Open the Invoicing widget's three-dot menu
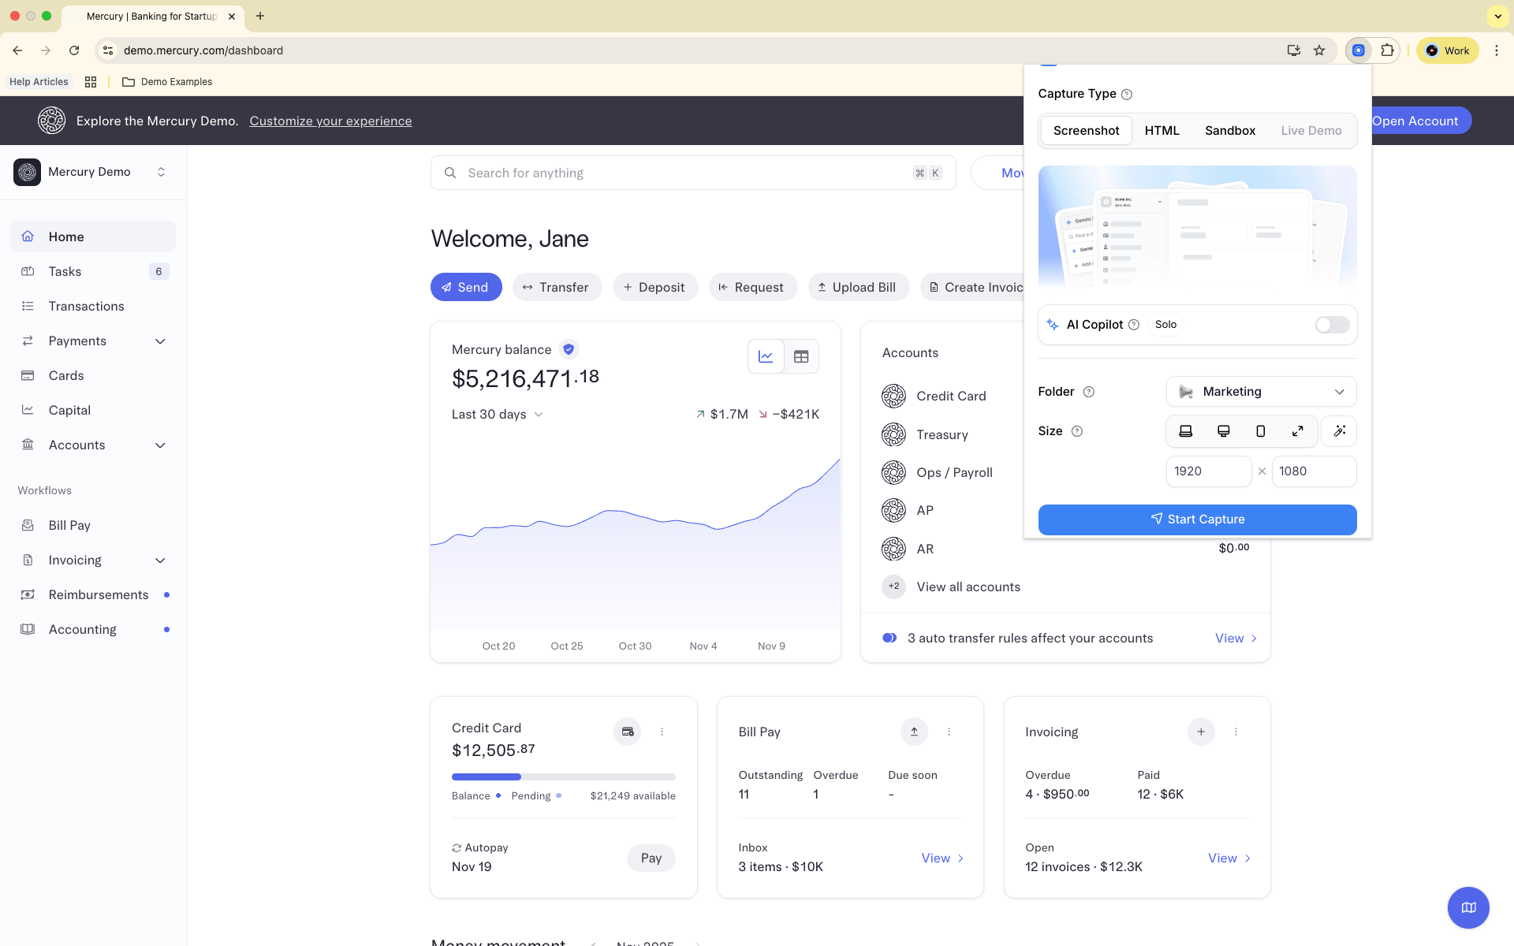 1236,732
